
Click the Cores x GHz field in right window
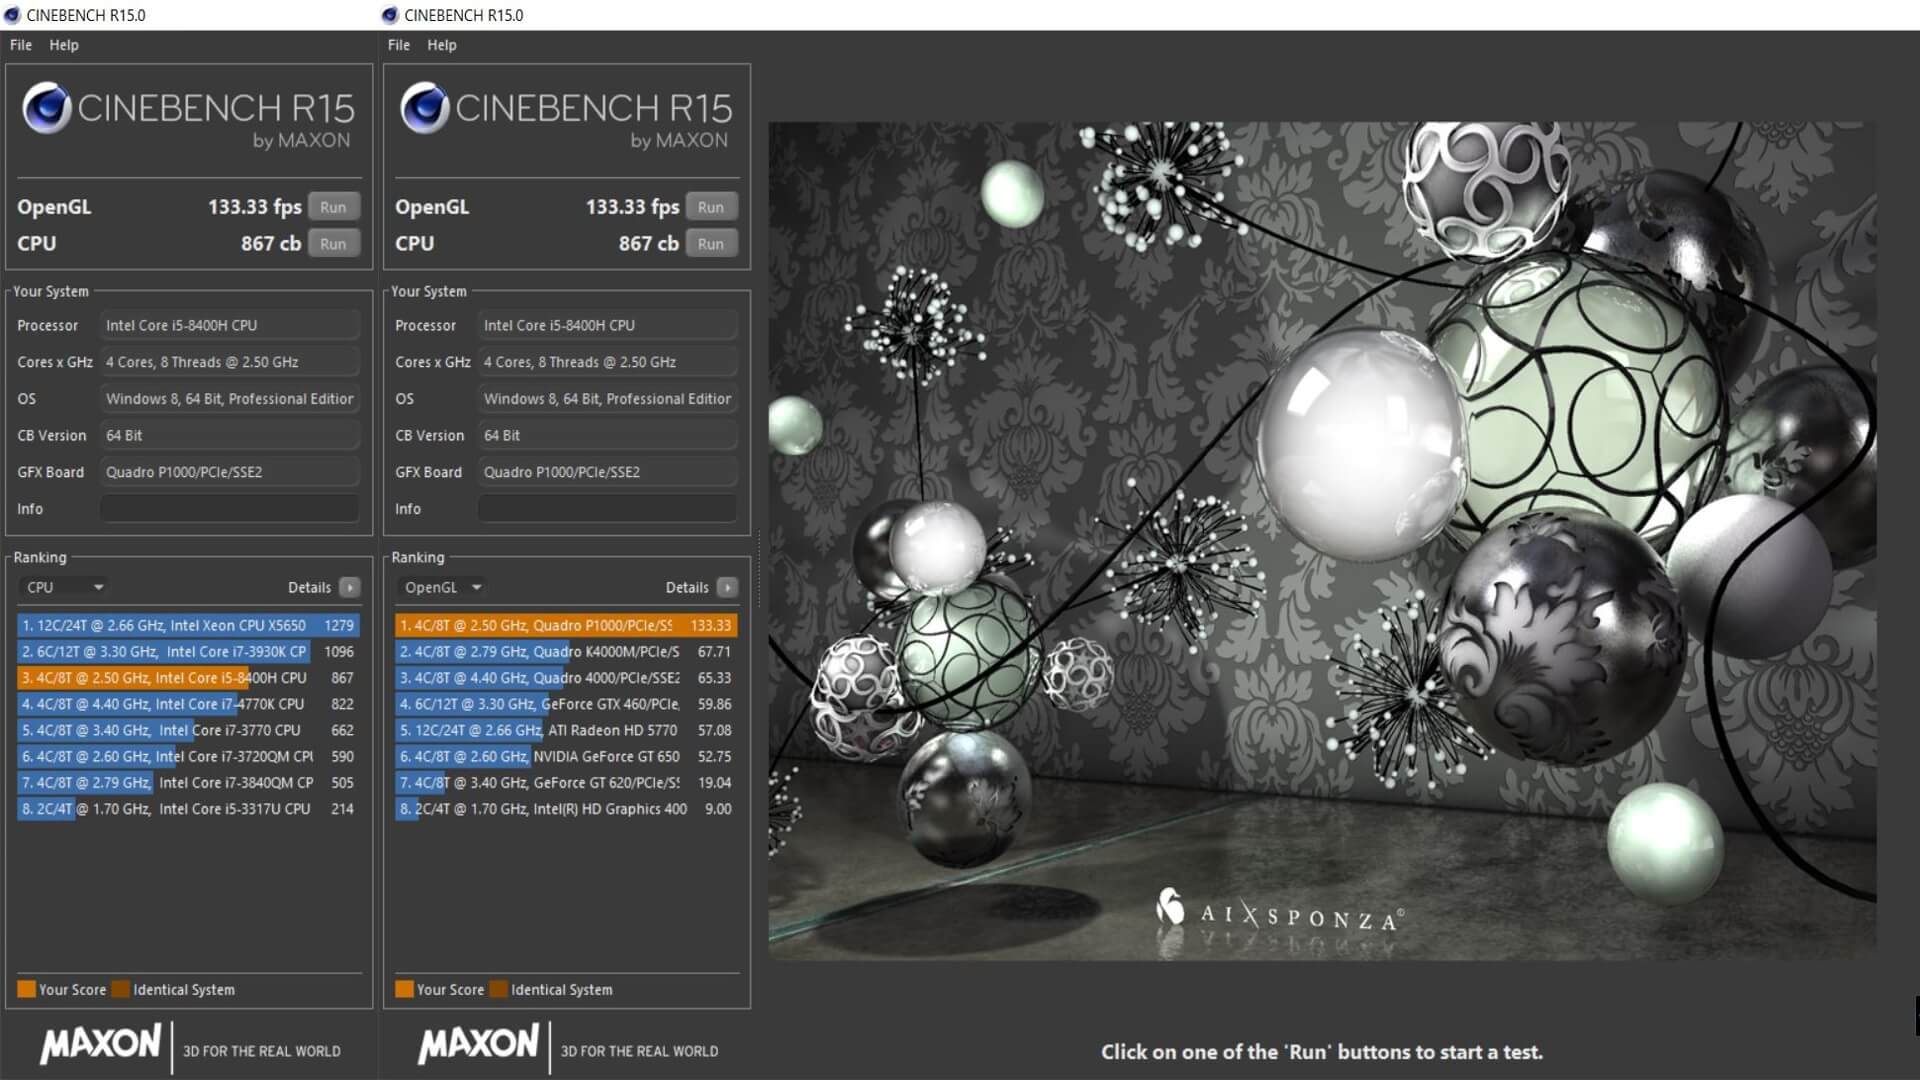click(607, 362)
